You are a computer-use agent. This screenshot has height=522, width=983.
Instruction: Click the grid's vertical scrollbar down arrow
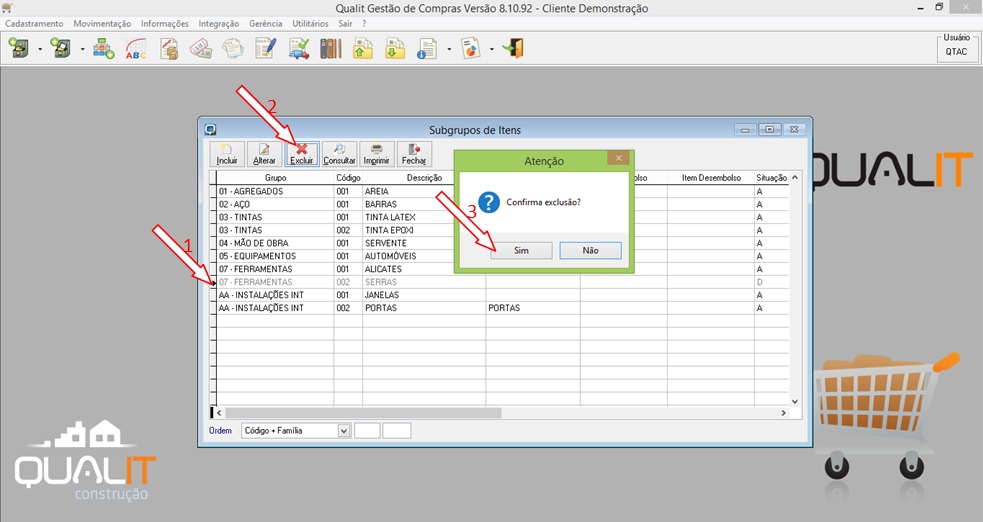[795, 402]
